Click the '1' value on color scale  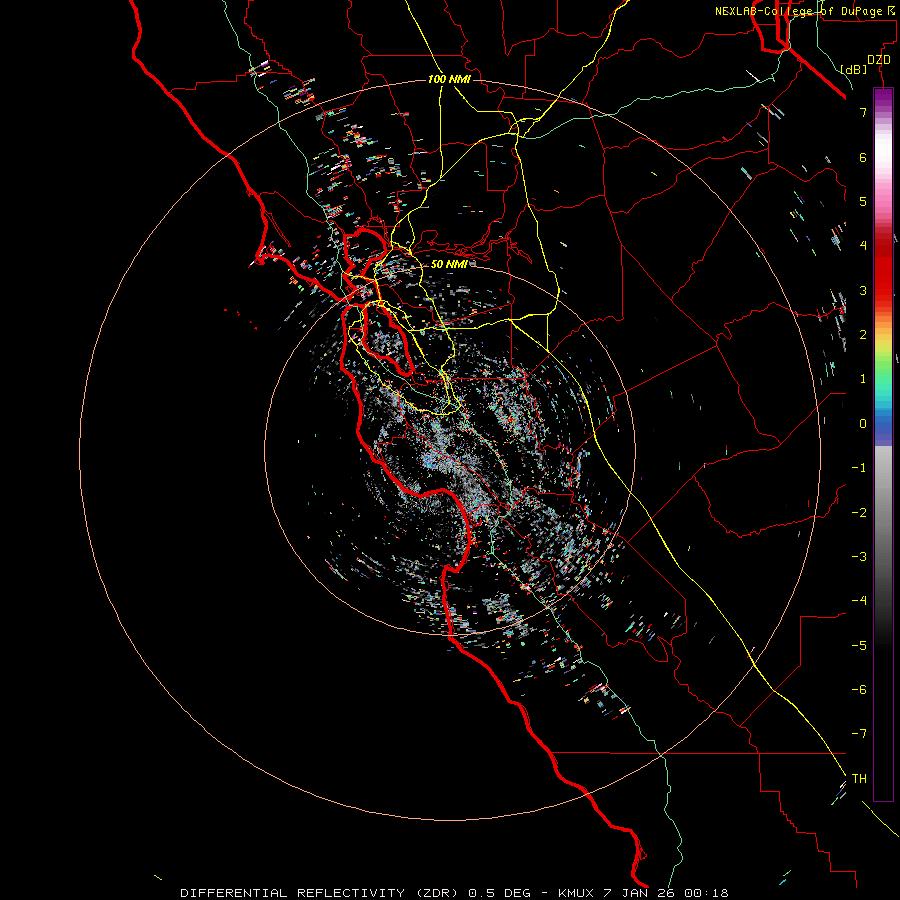coord(863,379)
